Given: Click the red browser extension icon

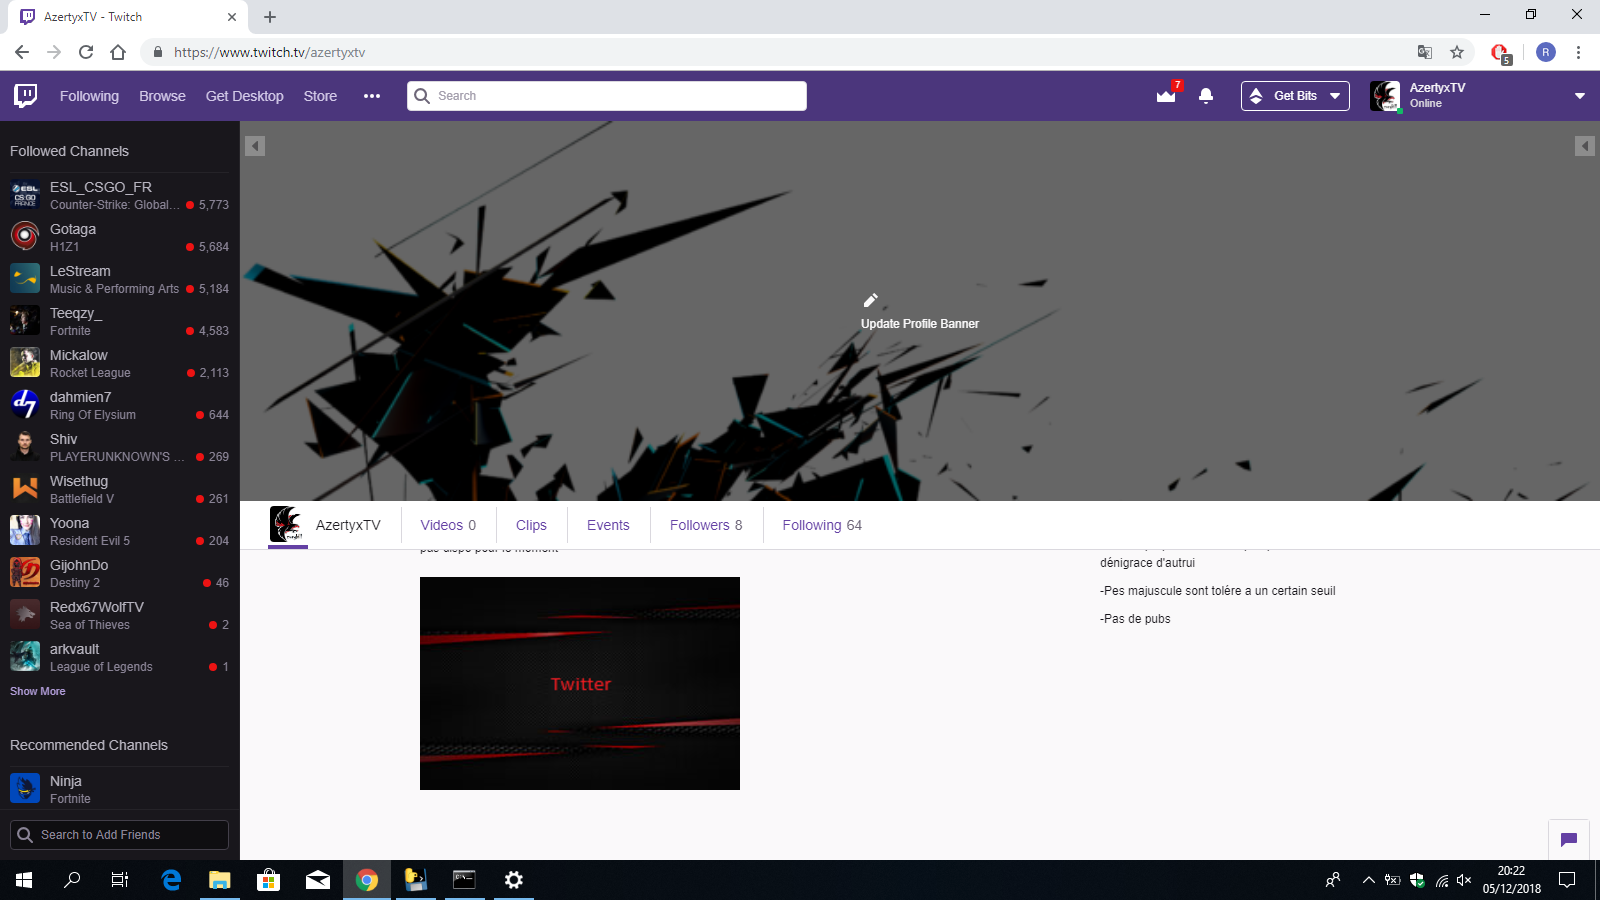Looking at the screenshot, I should click(1500, 53).
